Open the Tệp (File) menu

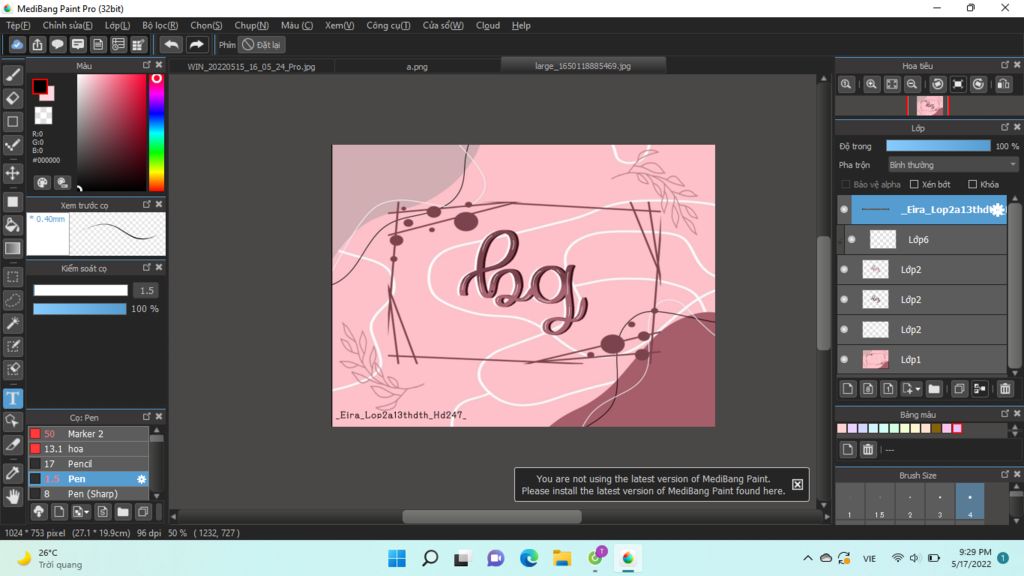pos(18,25)
